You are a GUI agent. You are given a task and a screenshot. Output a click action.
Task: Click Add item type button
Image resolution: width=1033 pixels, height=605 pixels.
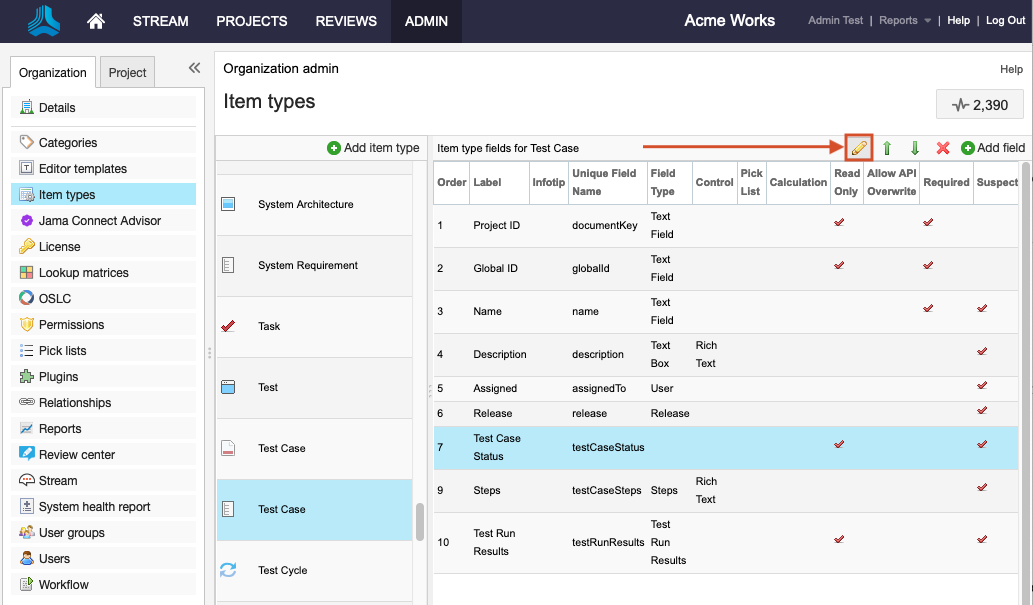[374, 148]
